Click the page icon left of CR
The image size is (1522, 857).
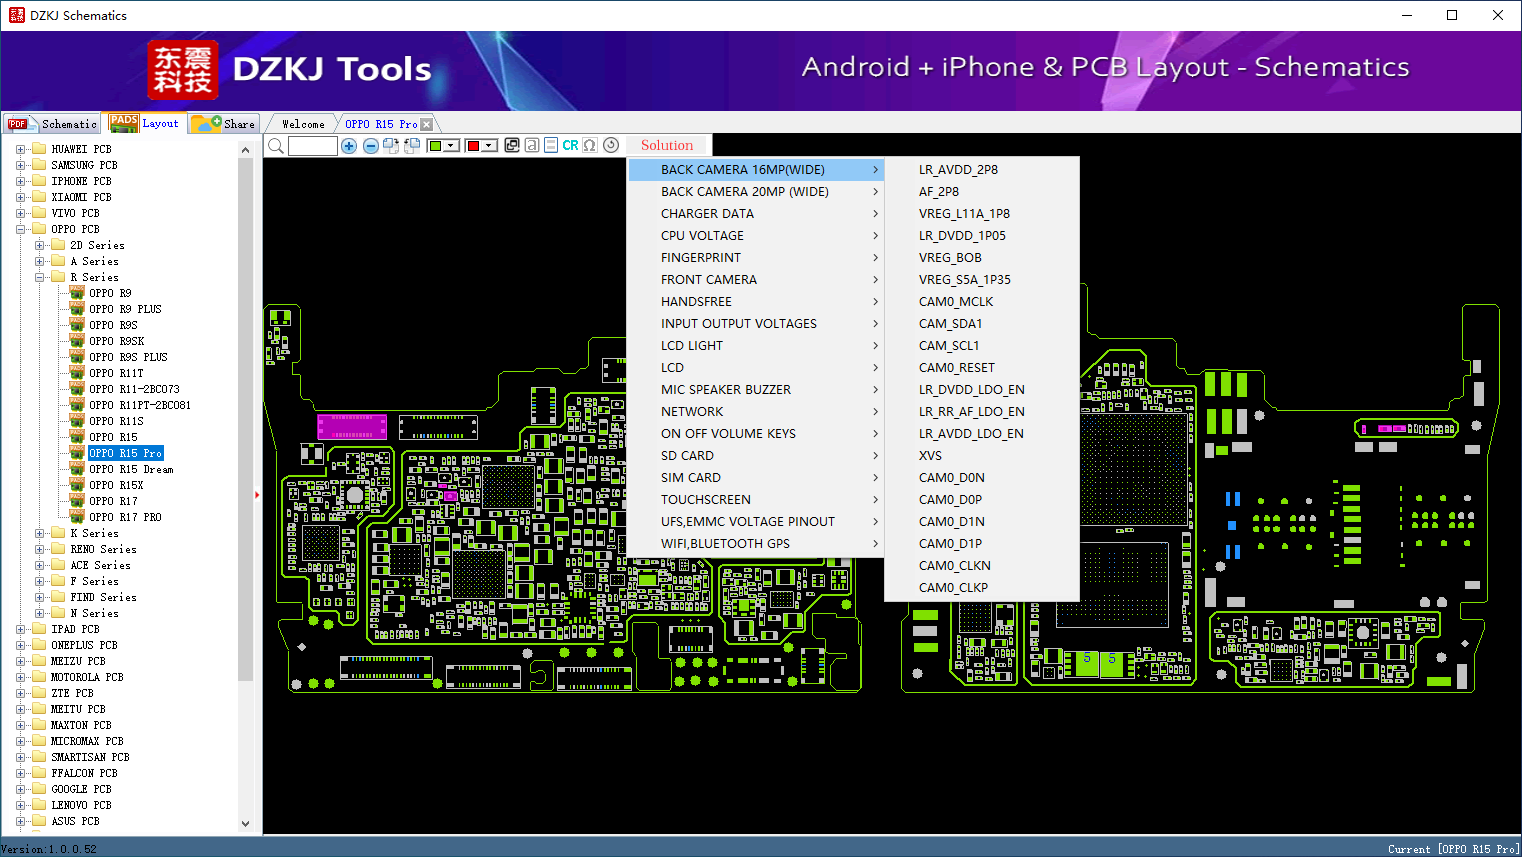click(551, 145)
